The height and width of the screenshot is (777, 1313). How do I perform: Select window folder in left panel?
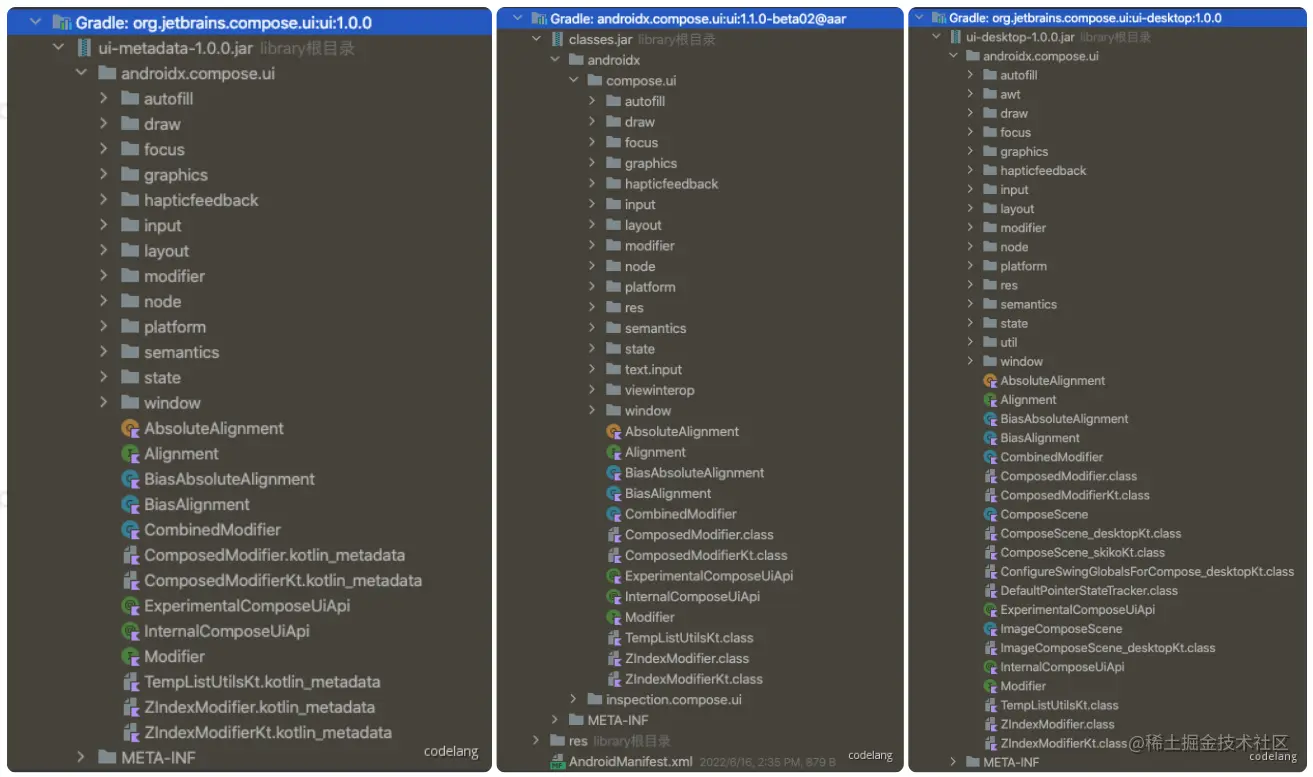click(172, 403)
